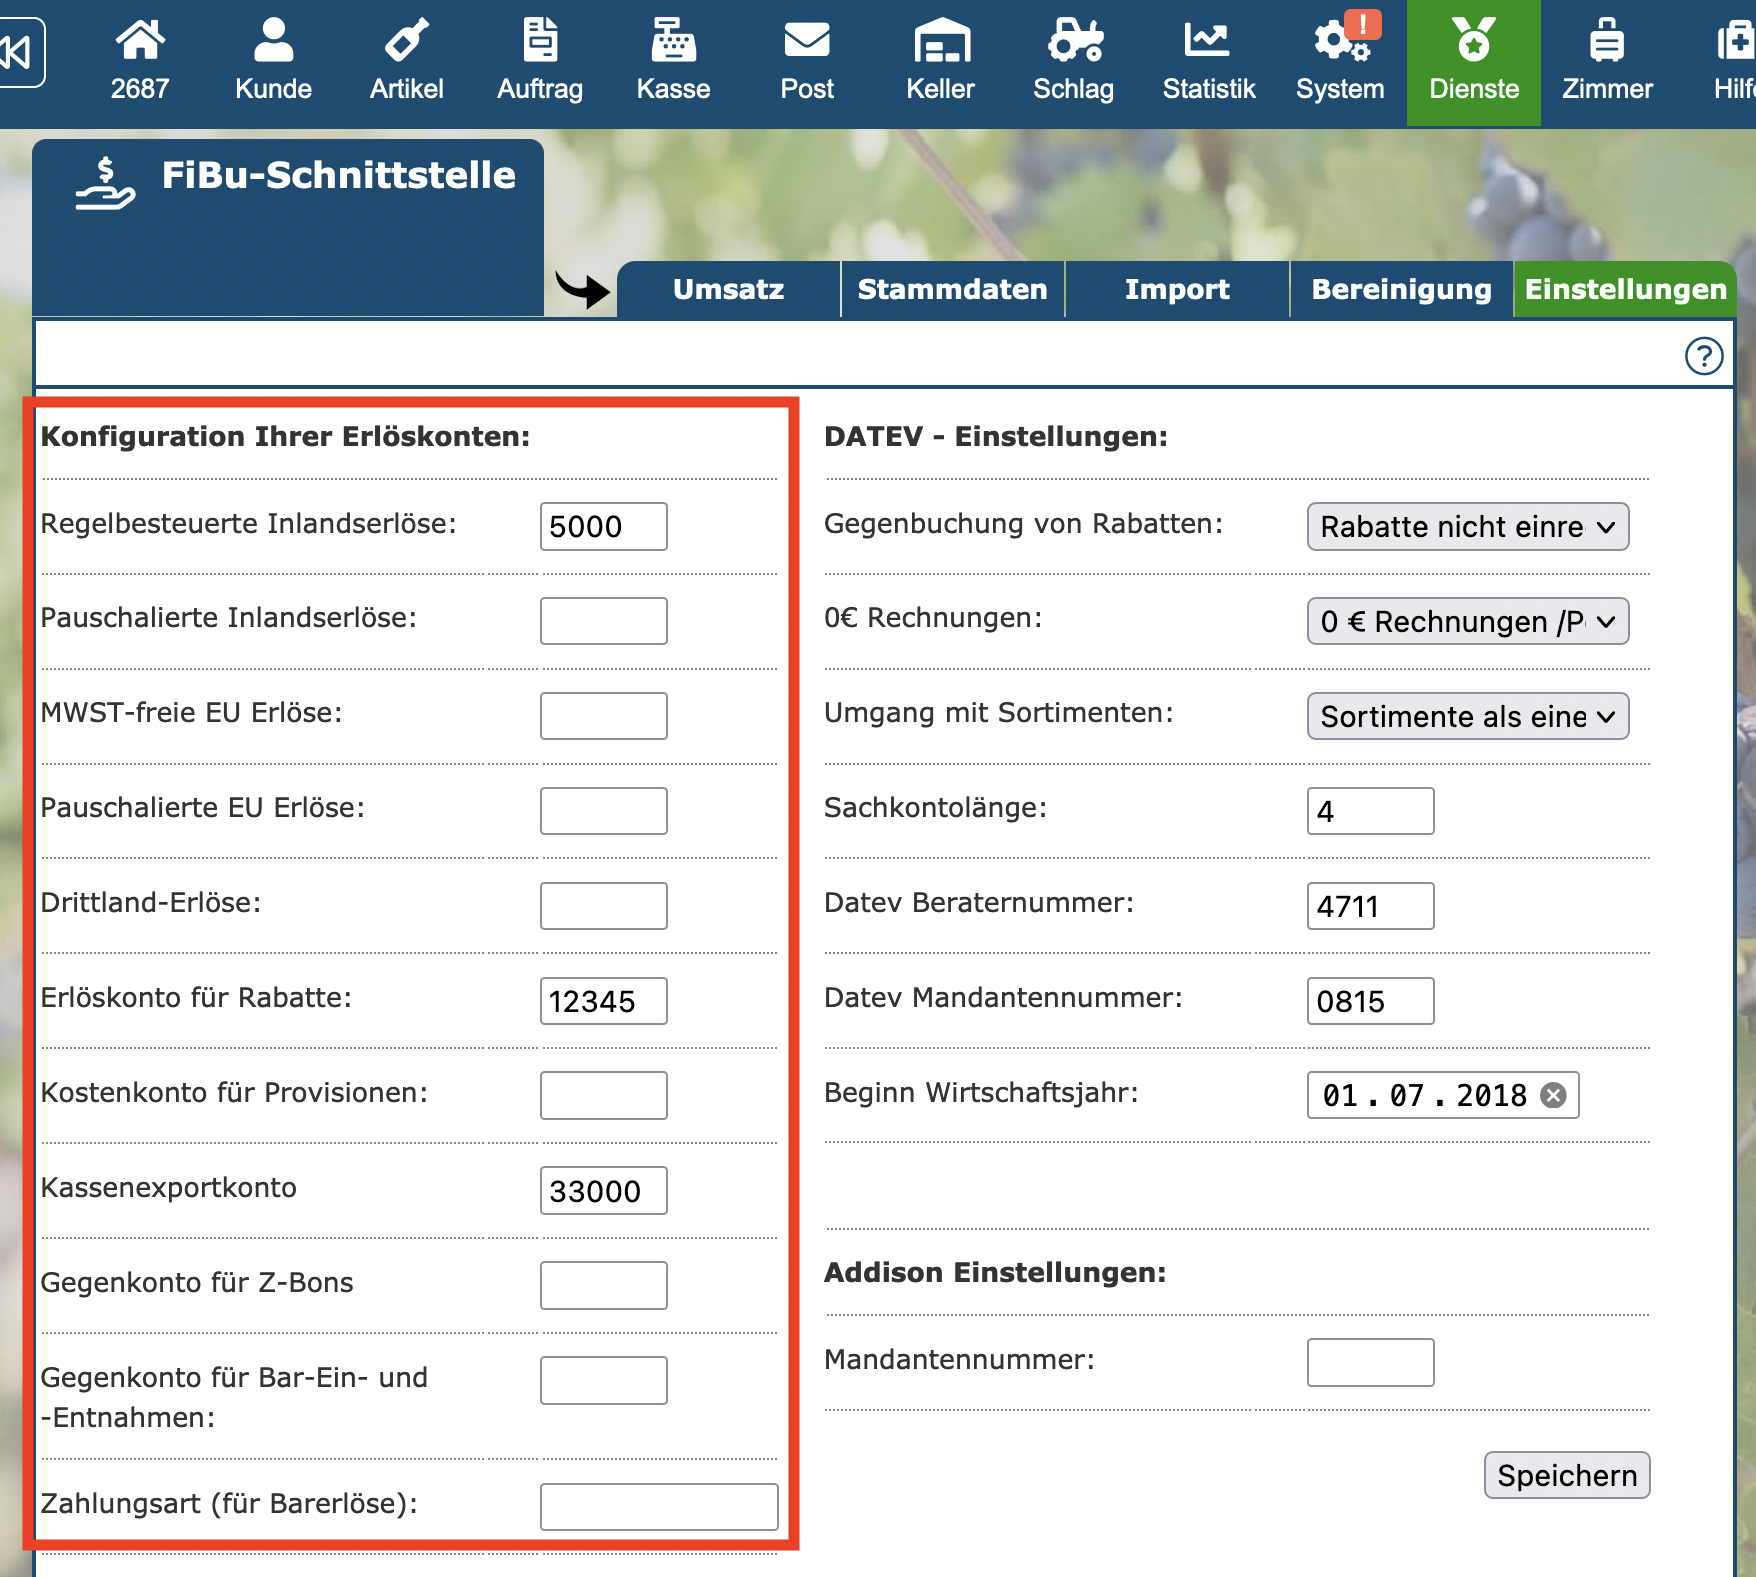This screenshot has width=1756, height=1577.
Task: Select the Umsatz tab
Action: [x=728, y=290]
